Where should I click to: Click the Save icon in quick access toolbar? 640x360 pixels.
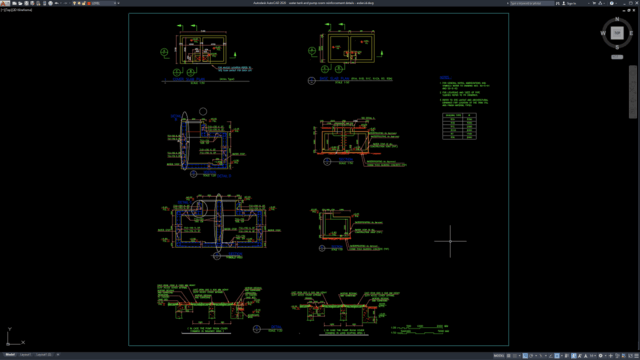[x=27, y=3]
